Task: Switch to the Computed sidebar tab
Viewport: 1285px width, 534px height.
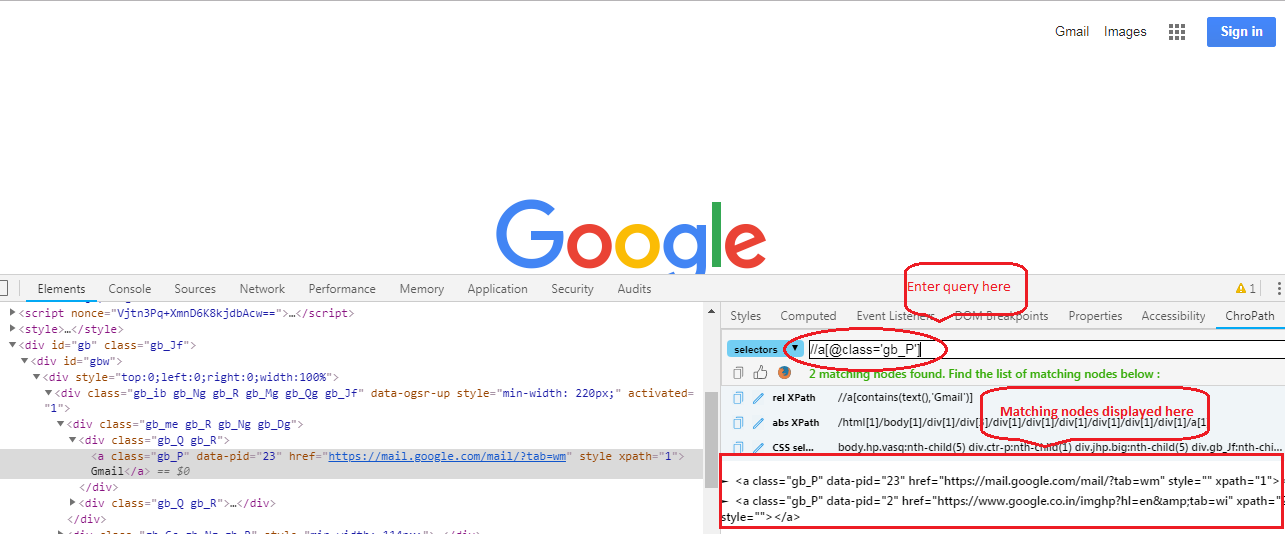Action: (808, 316)
